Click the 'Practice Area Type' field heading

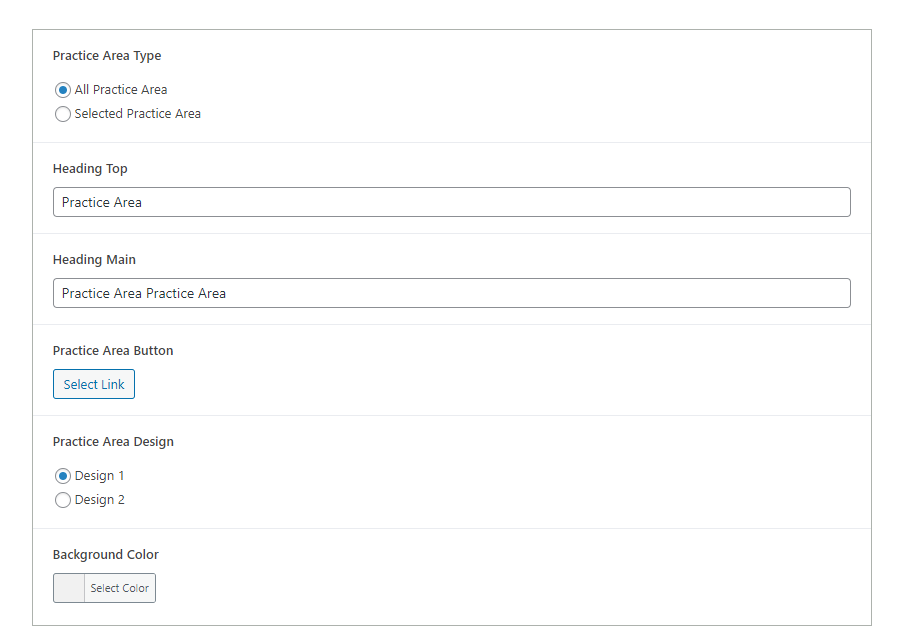pos(107,56)
